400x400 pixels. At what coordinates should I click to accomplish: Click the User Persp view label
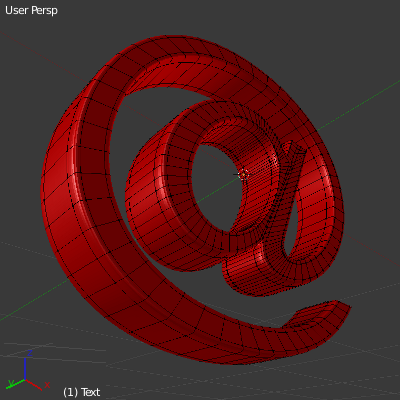pos(31,10)
